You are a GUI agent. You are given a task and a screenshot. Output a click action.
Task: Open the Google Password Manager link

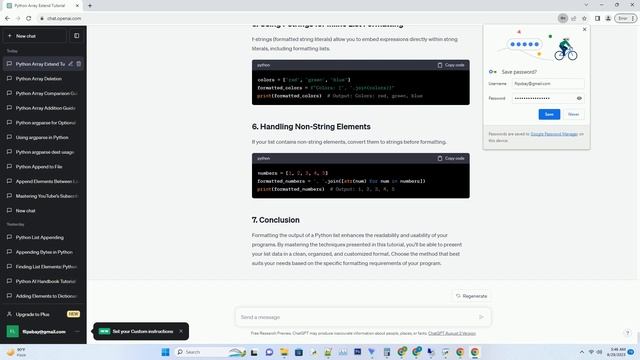coord(554,134)
